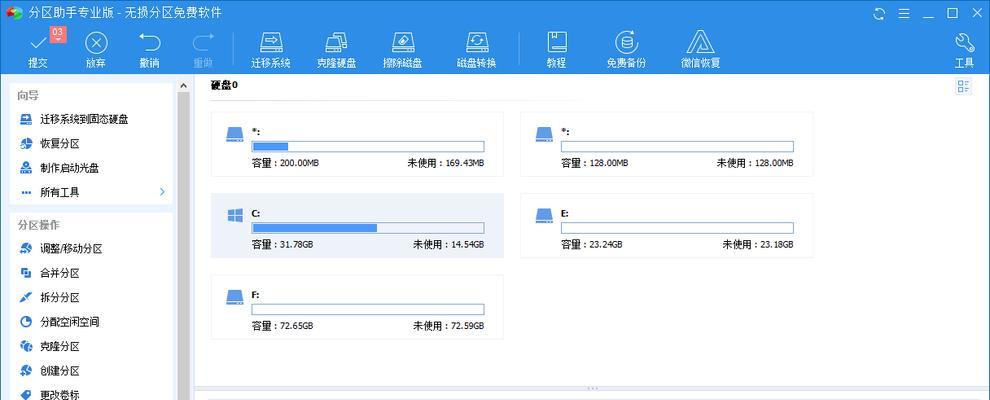Click the pending operations 03 badge
Viewport: 990px width, 400px height.
58,34
